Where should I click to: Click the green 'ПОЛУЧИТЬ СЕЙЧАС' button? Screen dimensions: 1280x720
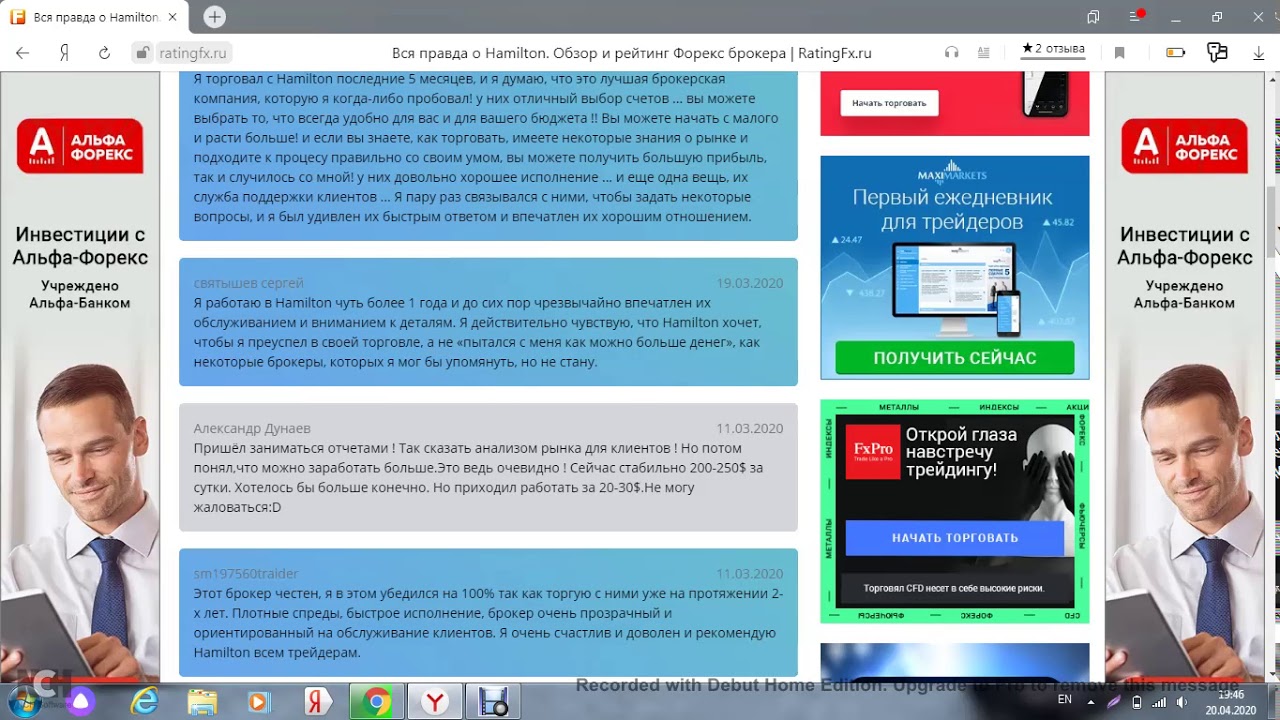(955, 358)
